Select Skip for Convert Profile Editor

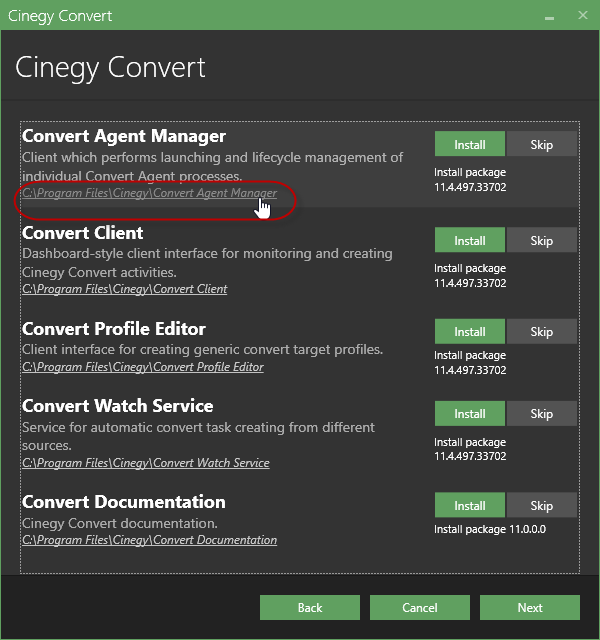coord(542,331)
